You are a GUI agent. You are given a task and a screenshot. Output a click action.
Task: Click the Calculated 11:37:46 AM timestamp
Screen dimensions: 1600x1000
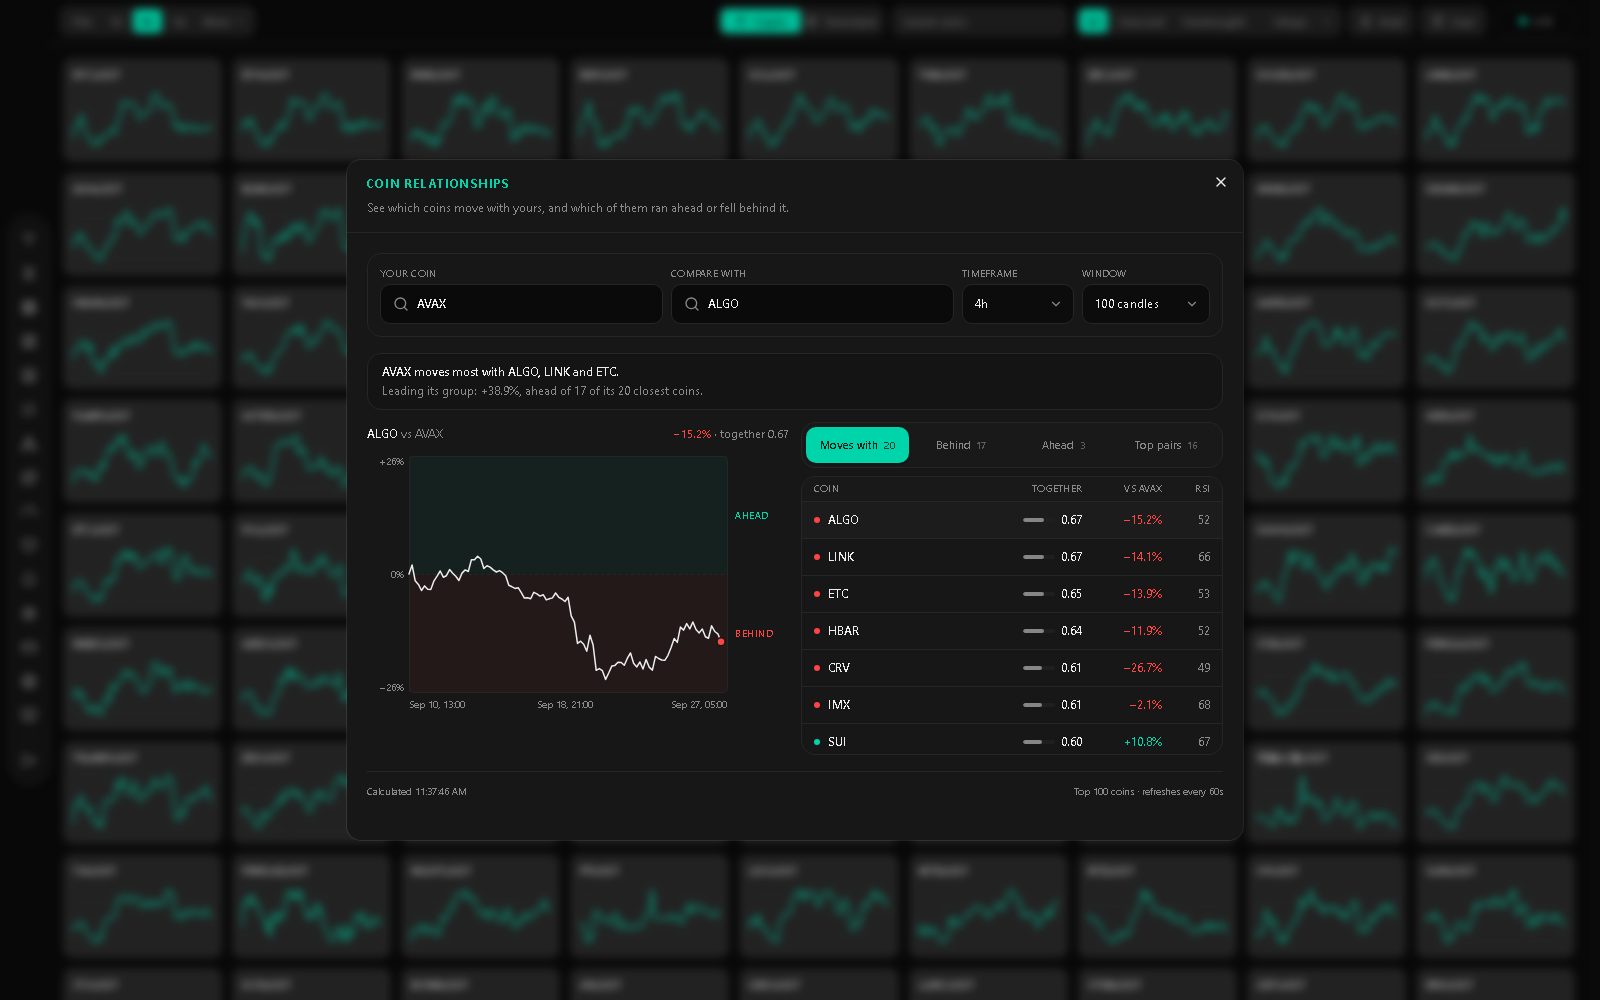click(416, 792)
